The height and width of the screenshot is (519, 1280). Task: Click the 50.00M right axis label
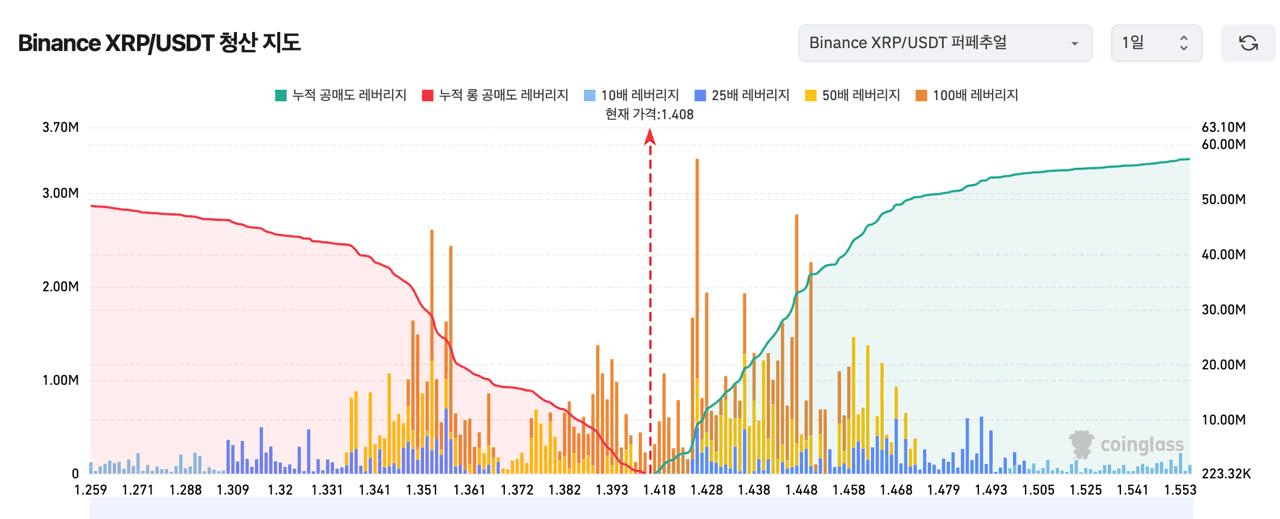point(1223,200)
